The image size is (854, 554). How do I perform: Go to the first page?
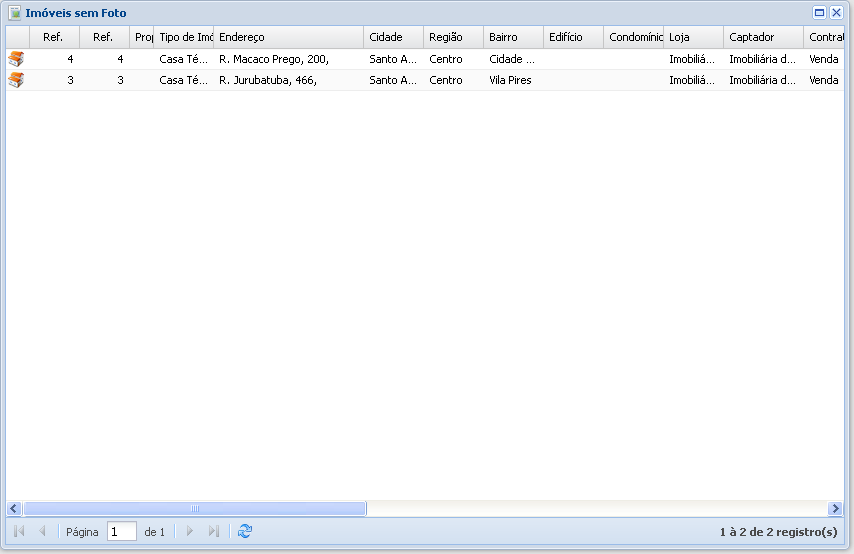19,532
